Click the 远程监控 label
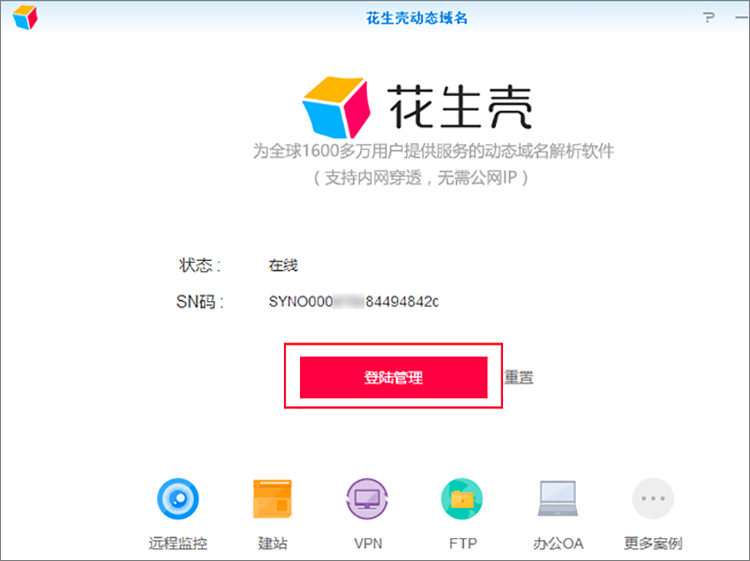 (178, 543)
